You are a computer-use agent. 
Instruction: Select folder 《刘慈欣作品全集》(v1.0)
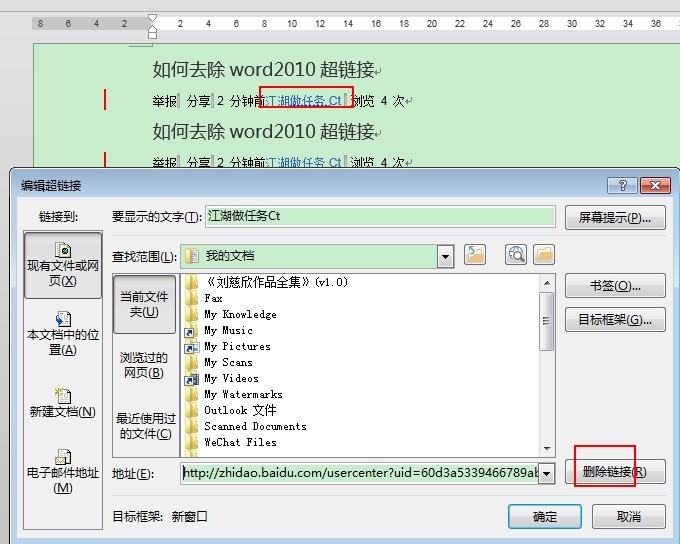pyautogui.click(x=267, y=282)
